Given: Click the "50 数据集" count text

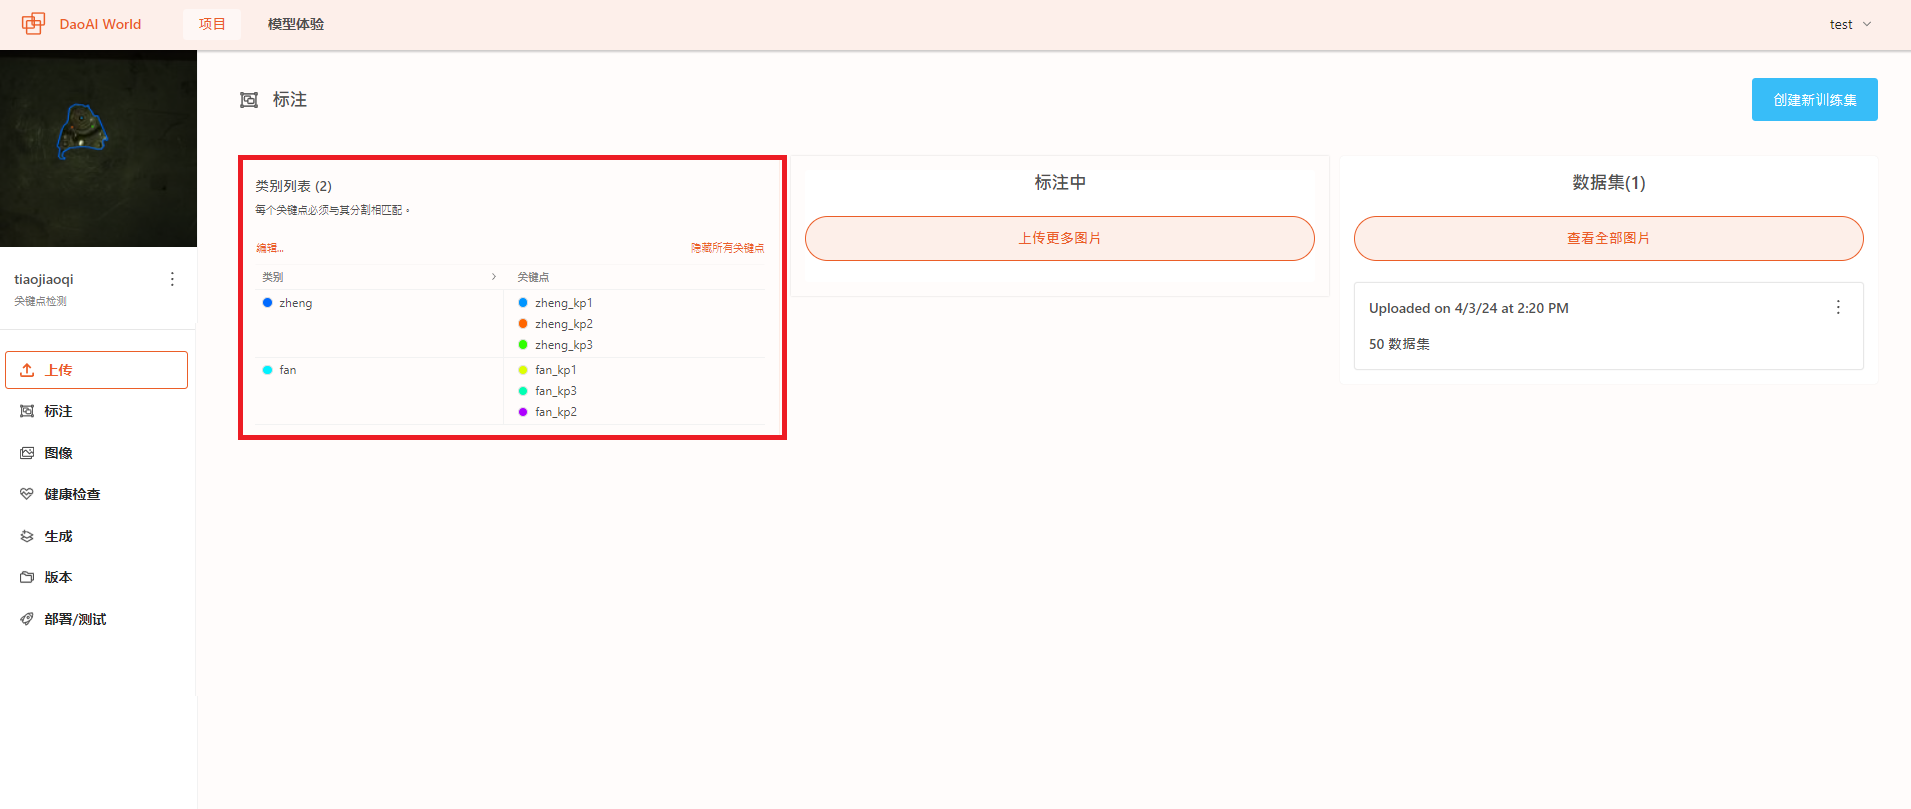Looking at the screenshot, I should point(1399,344).
